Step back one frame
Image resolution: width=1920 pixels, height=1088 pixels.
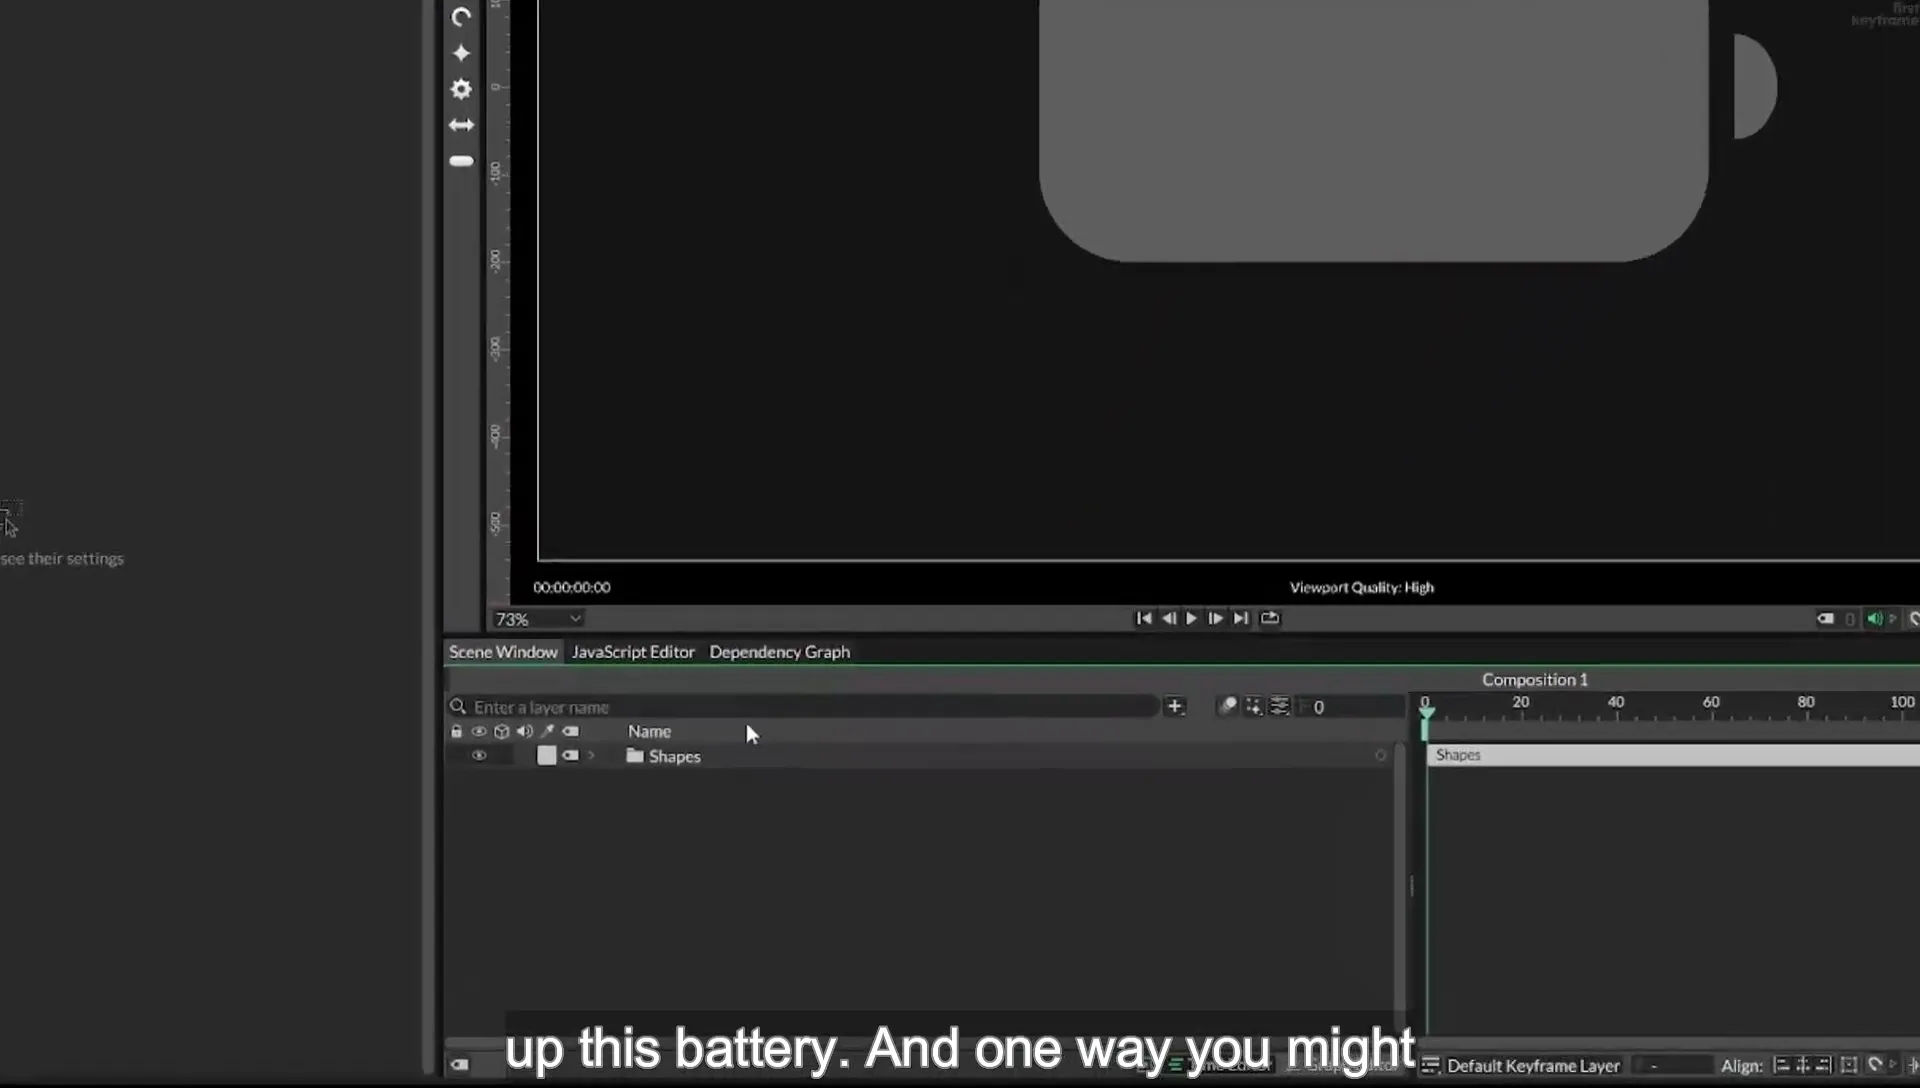pos(1168,618)
